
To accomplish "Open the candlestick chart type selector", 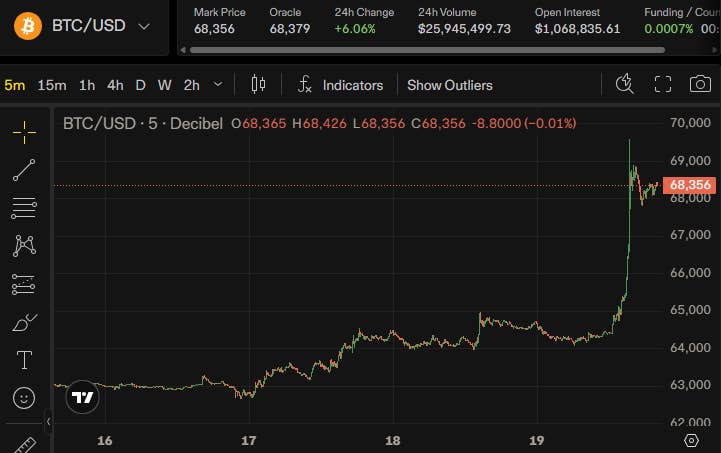I will 258,85.
